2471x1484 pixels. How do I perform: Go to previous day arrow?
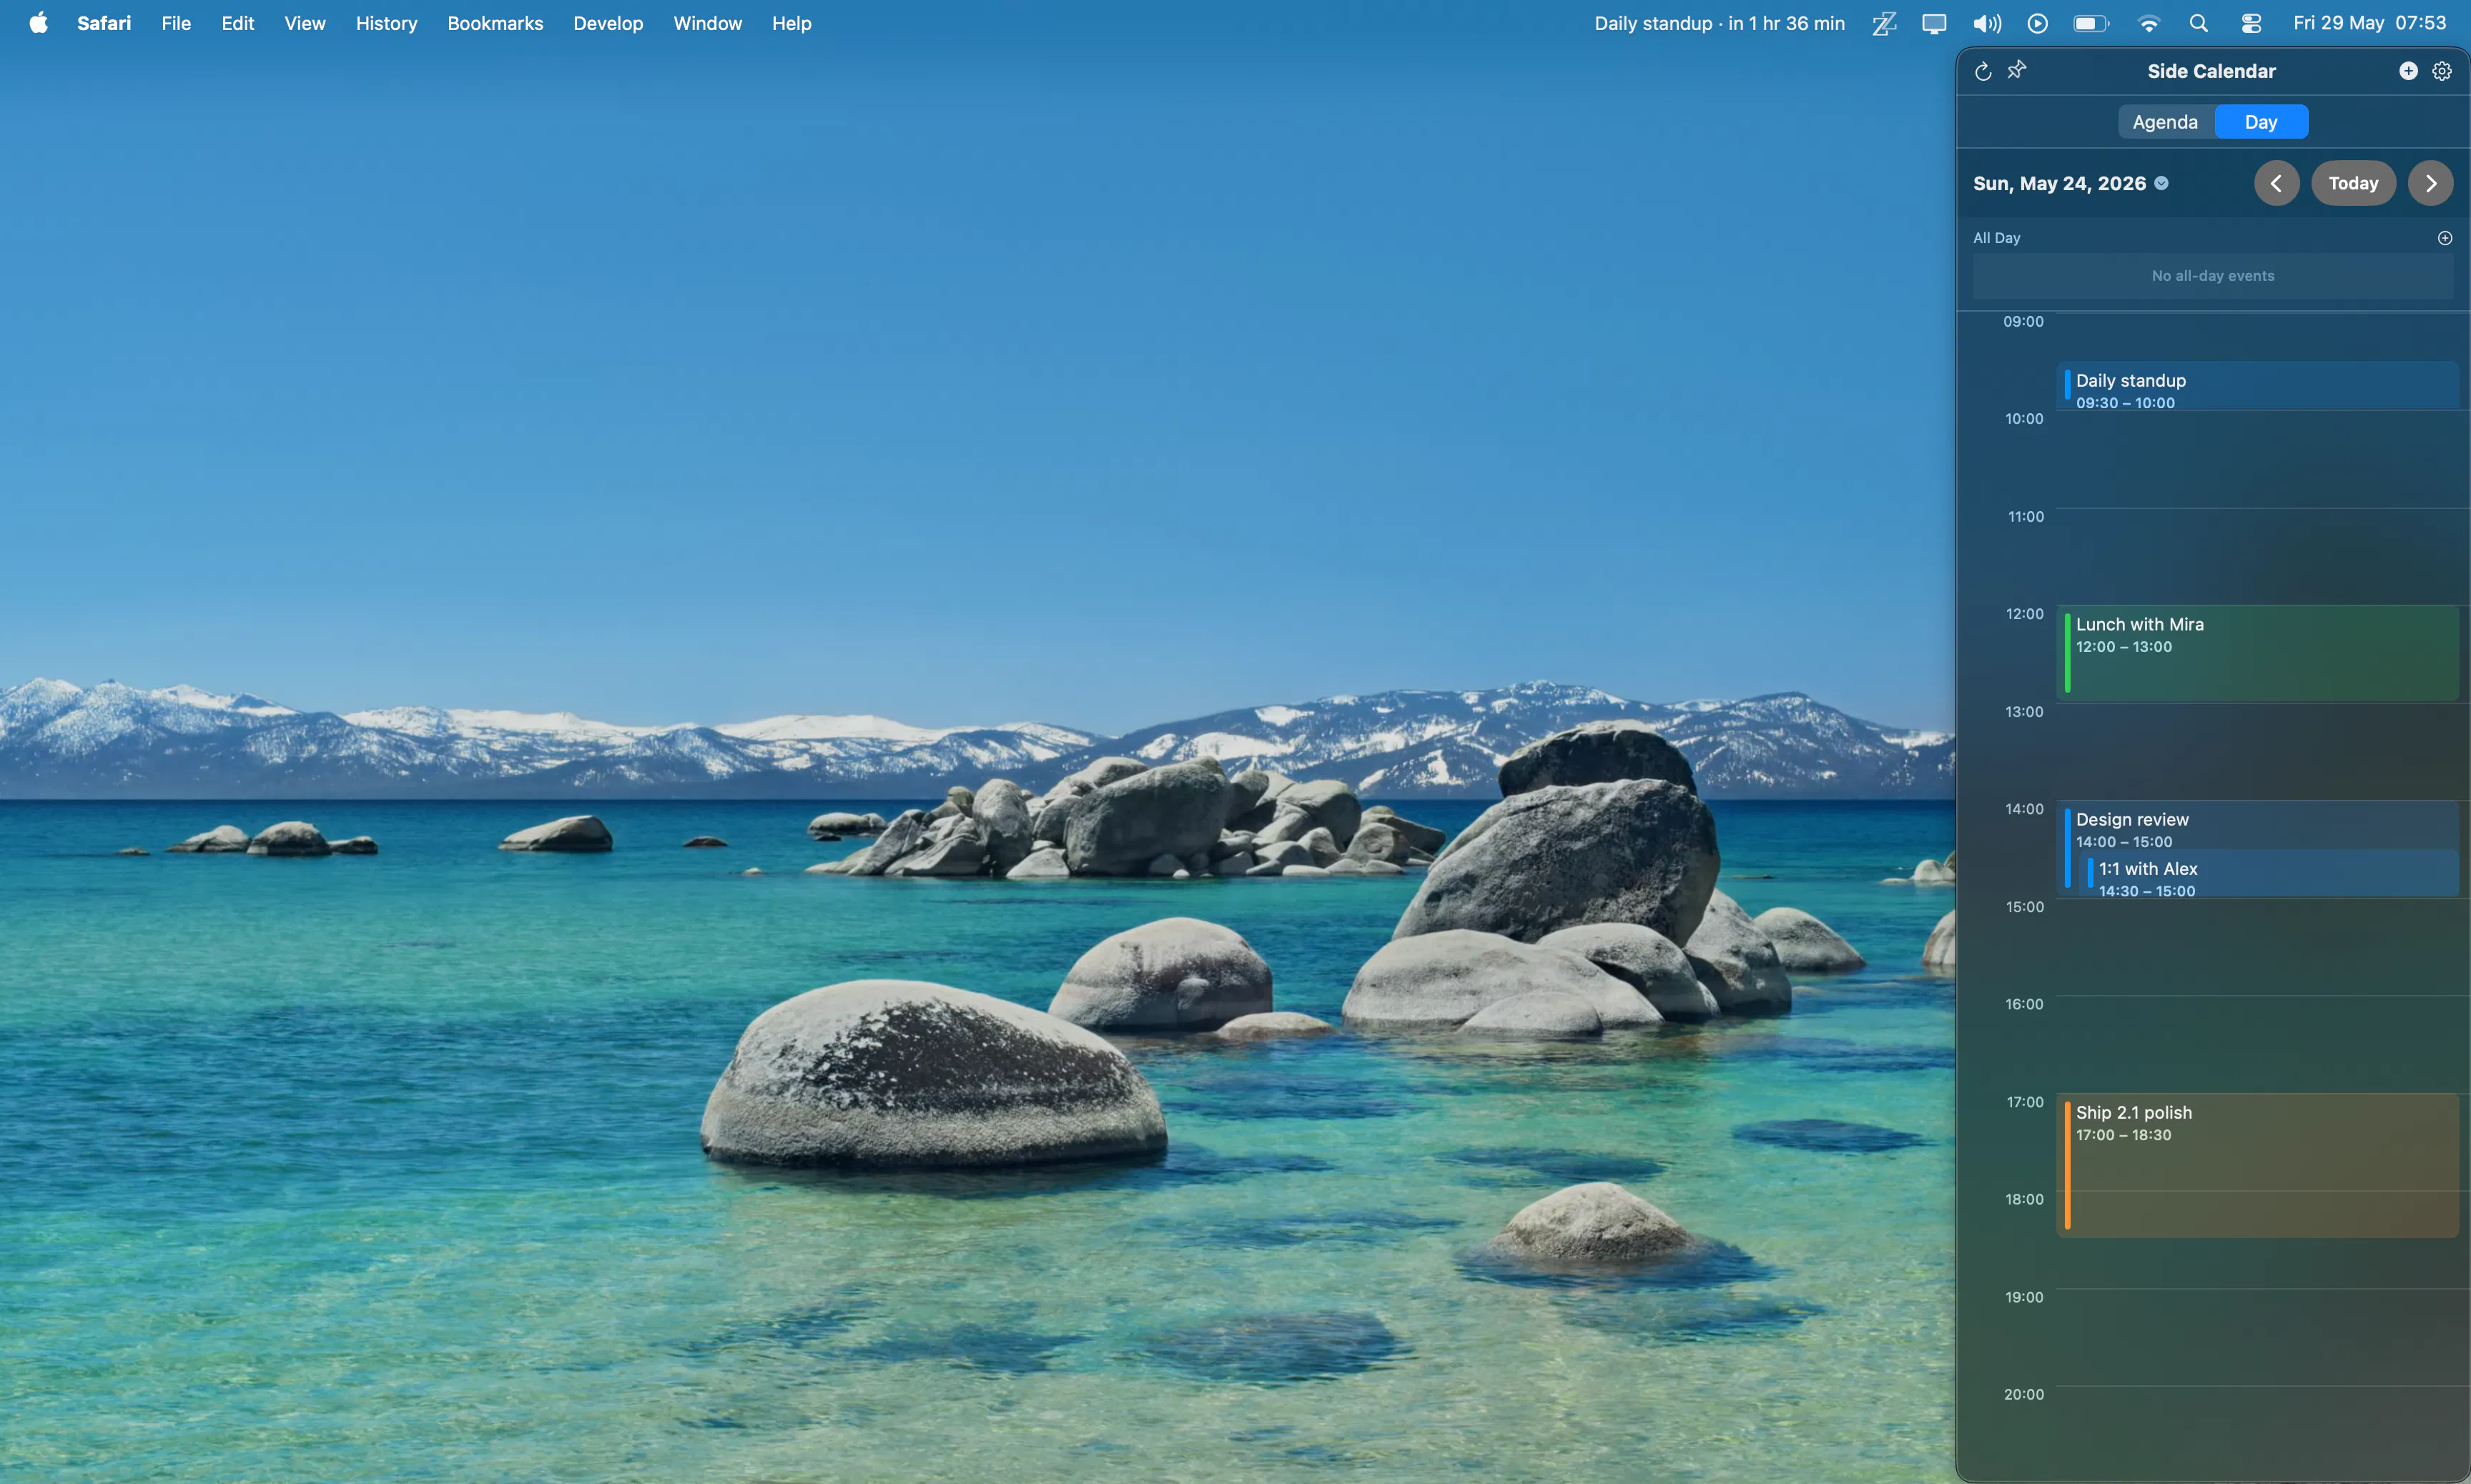coord(2276,183)
